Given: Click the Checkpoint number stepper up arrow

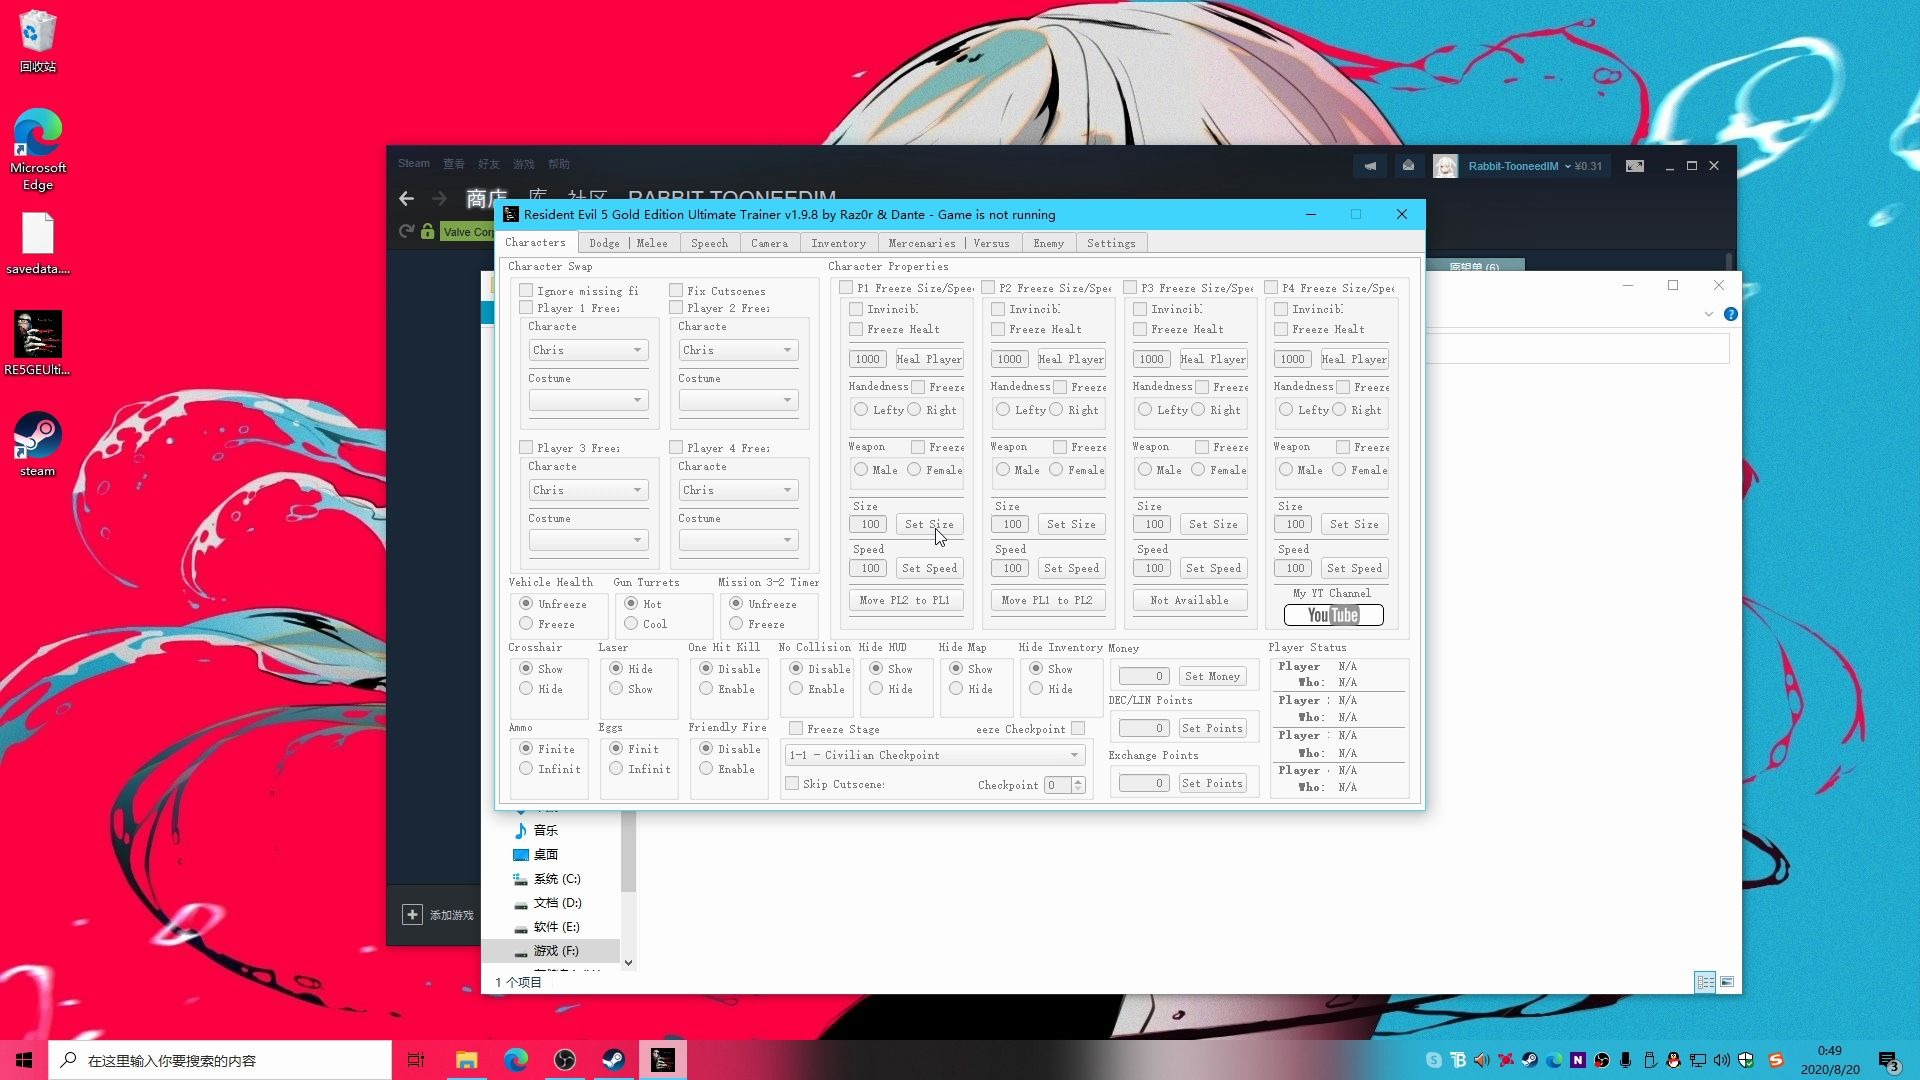Looking at the screenshot, I should [x=1078, y=781].
